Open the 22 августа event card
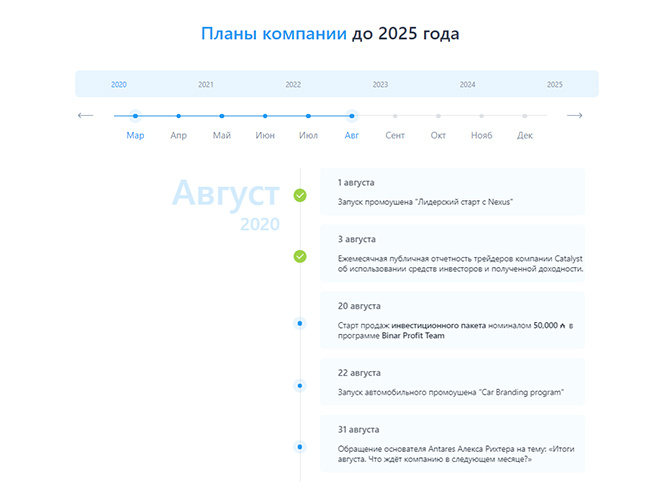Image resolution: width=668 pixels, height=503 pixels. point(452,382)
